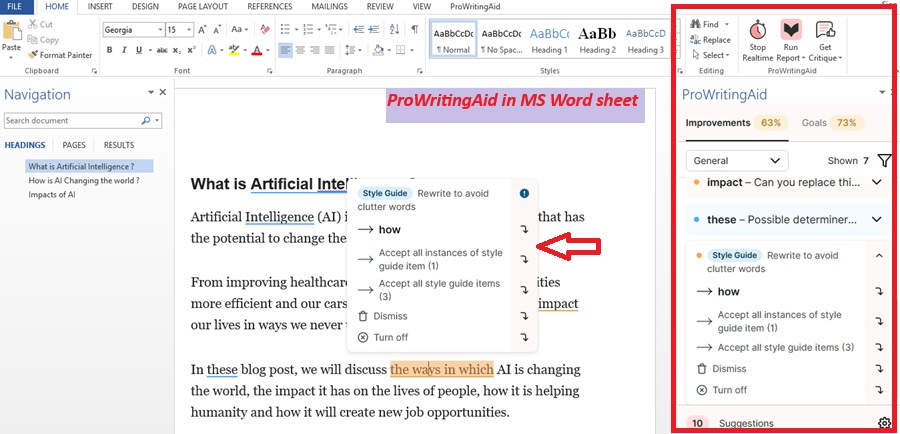
Task: Open the General category dropdown
Action: pos(737,161)
